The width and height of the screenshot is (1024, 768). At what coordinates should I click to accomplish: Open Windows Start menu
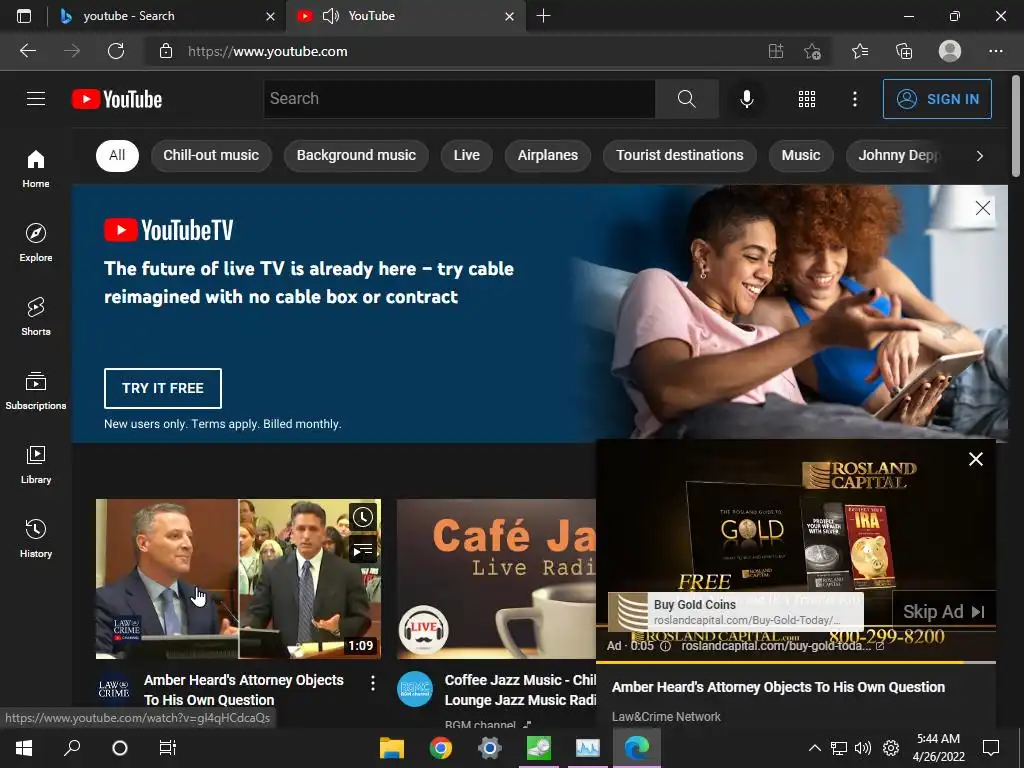pyautogui.click(x=24, y=748)
